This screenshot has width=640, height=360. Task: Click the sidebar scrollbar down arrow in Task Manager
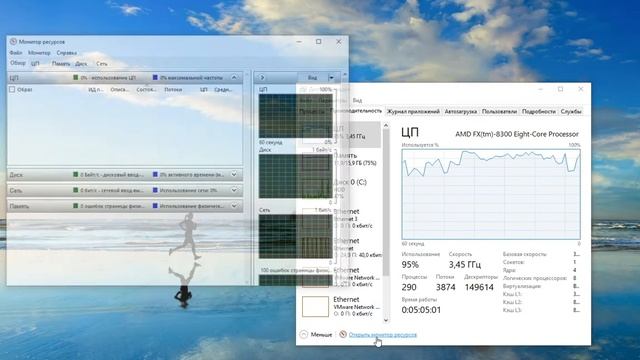(x=386, y=320)
